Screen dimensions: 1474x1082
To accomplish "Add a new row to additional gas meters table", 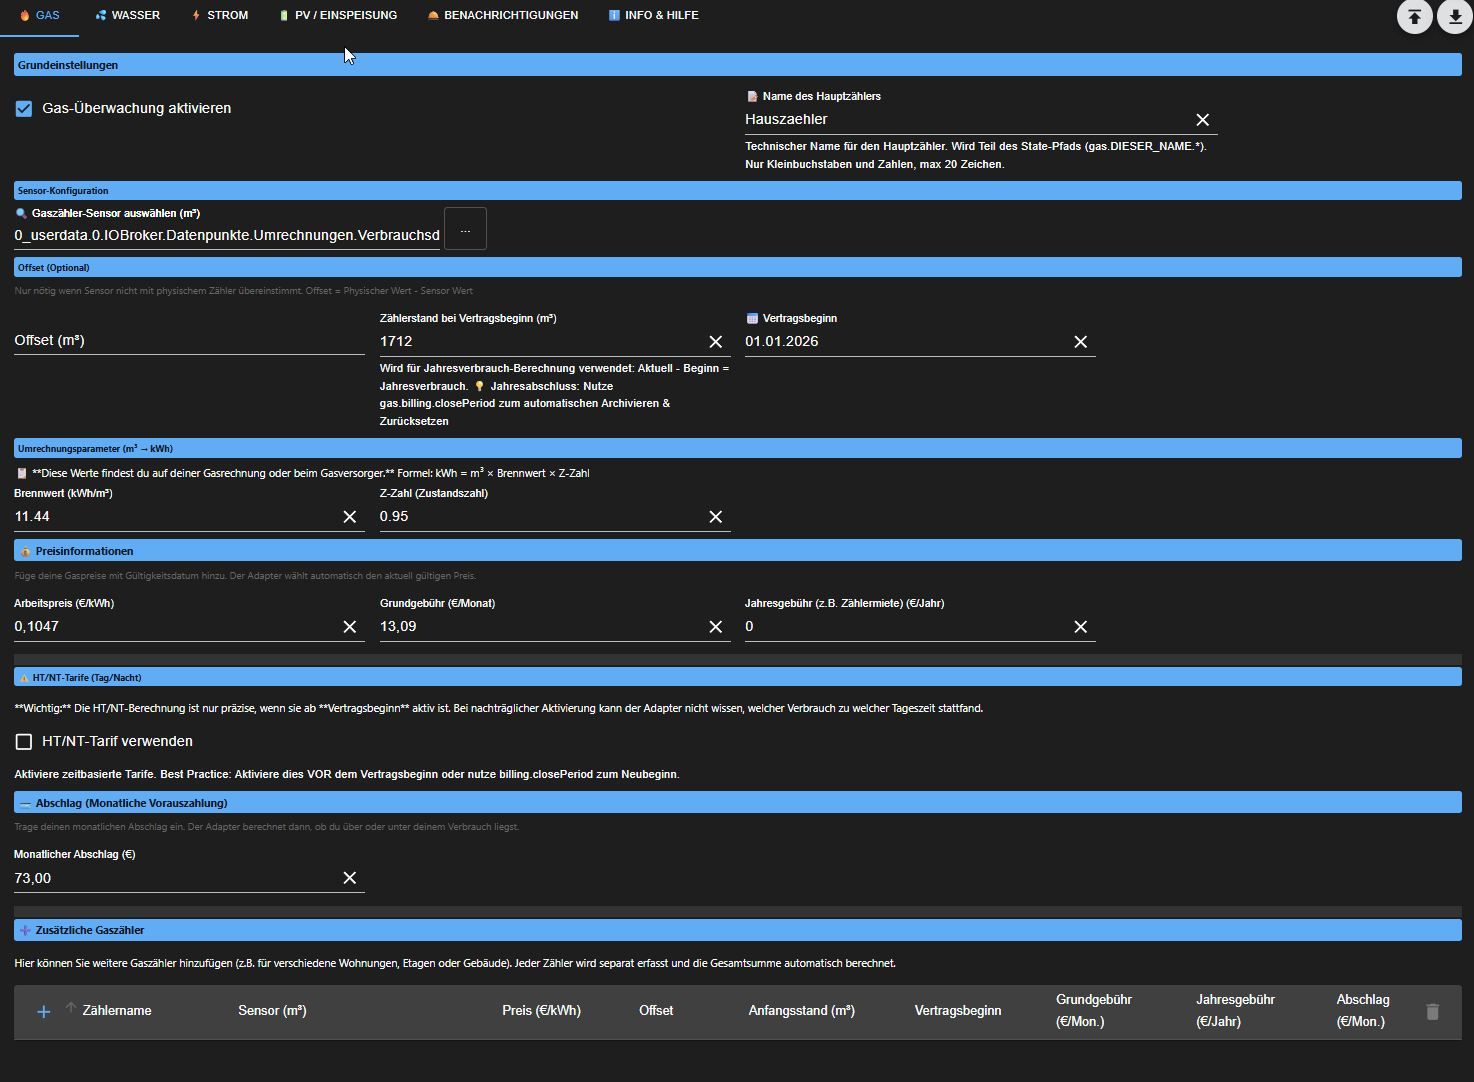I will click(x=43, y=1012).
